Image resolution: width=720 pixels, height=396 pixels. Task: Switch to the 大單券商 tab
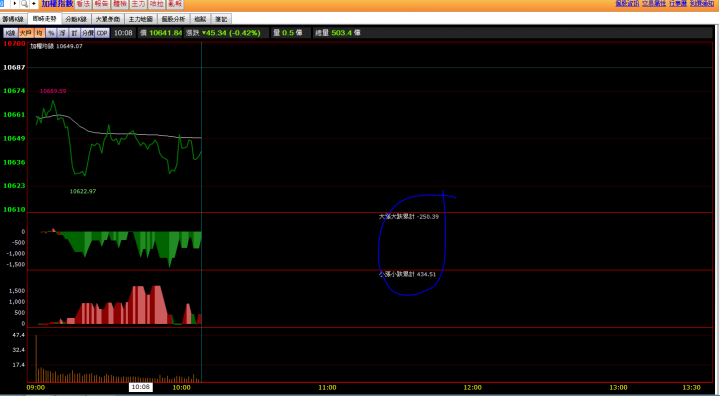pyautogui.click(x=108, y=19)
